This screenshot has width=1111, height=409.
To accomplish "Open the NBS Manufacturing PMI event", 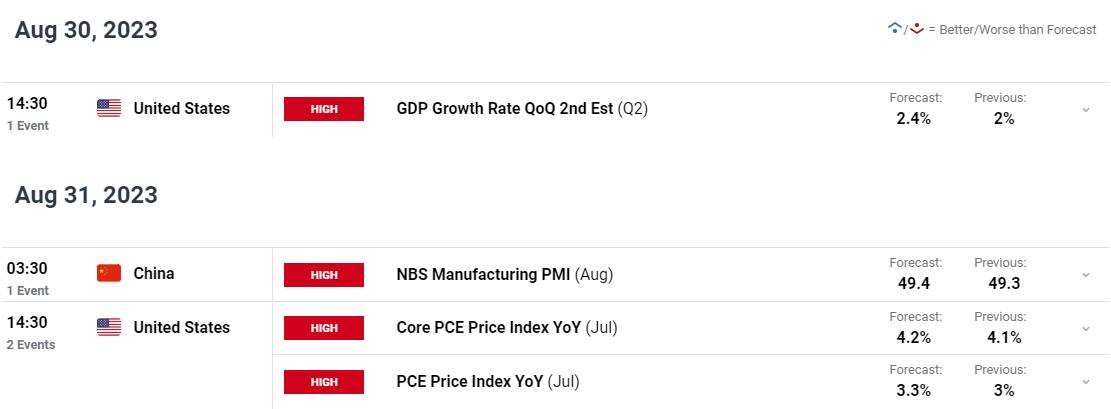I will coord(504,274).
